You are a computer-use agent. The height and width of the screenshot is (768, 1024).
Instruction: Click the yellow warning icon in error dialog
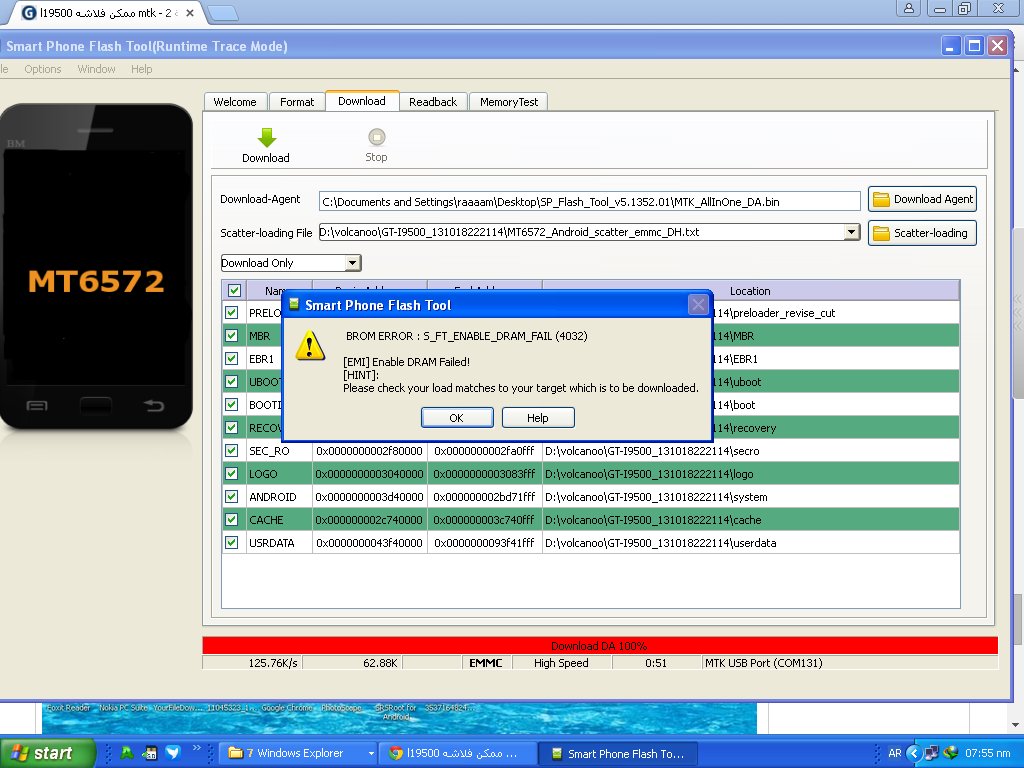click(x=310, y=345)
